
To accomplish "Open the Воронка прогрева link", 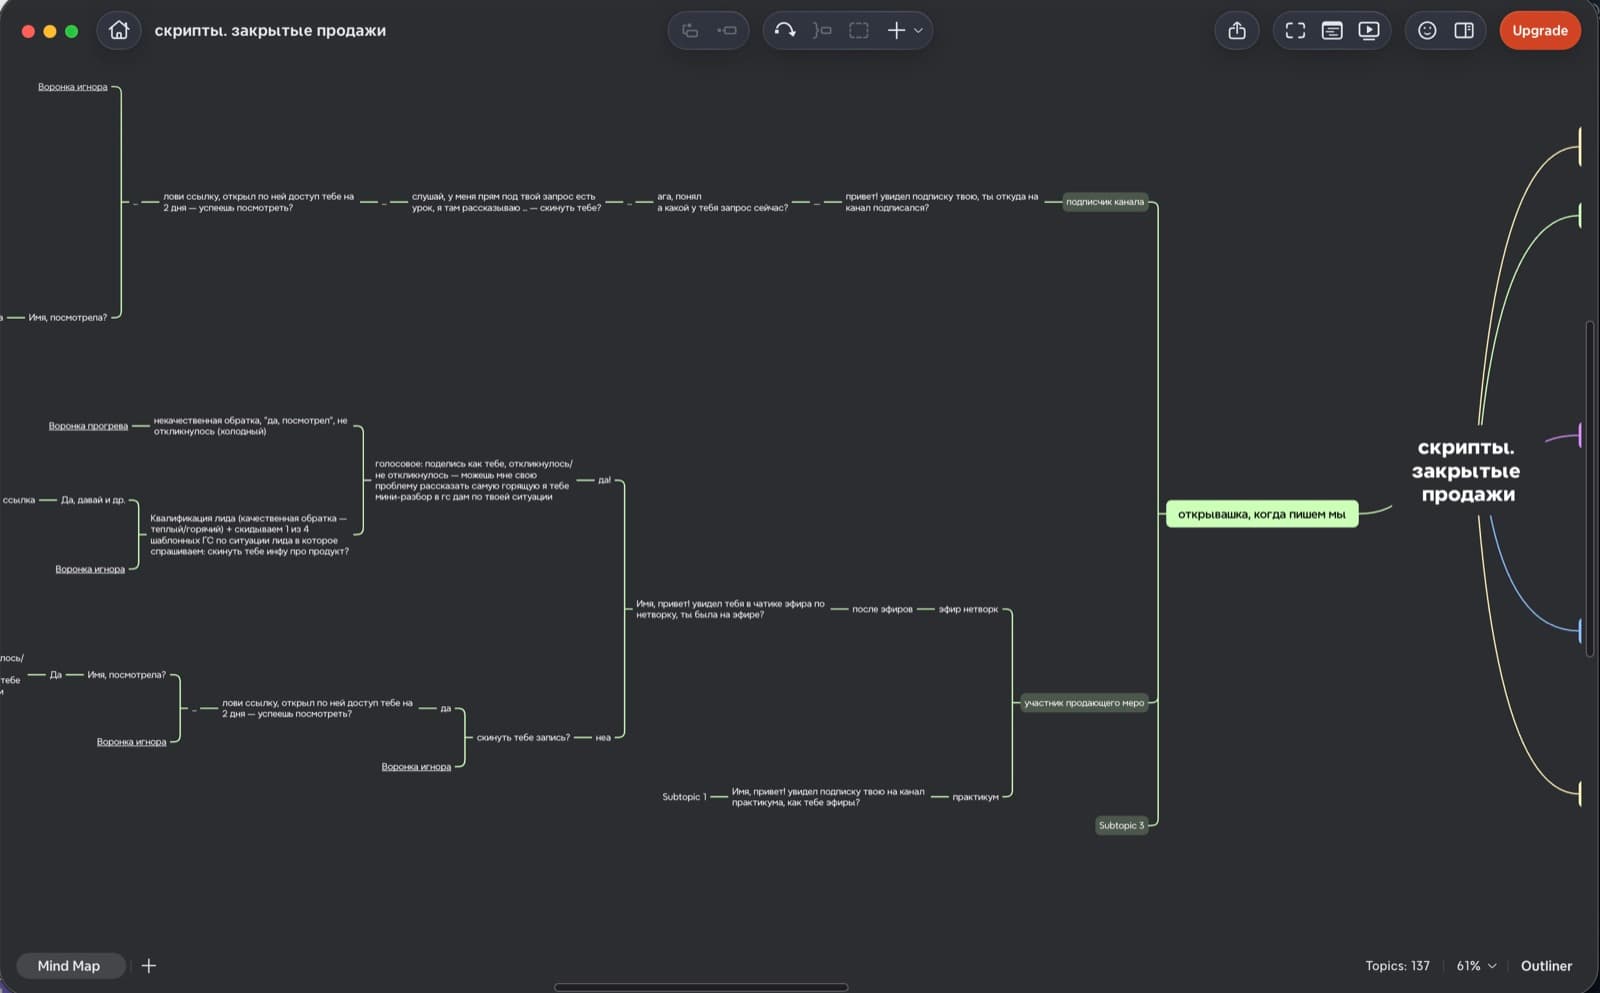I will pos(88,426).
